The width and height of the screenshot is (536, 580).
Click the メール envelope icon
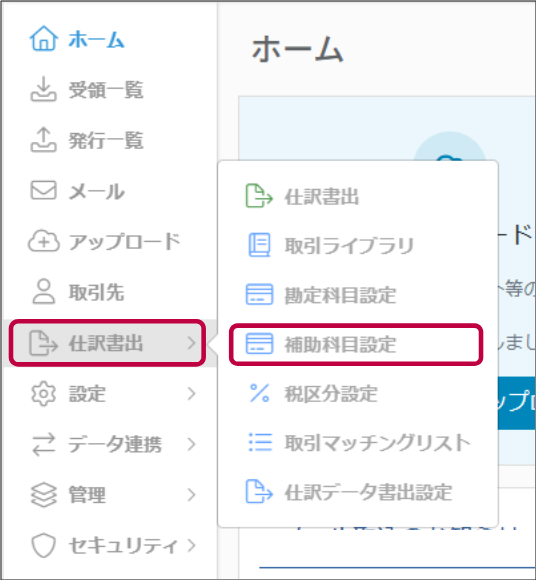click(44, 190)
